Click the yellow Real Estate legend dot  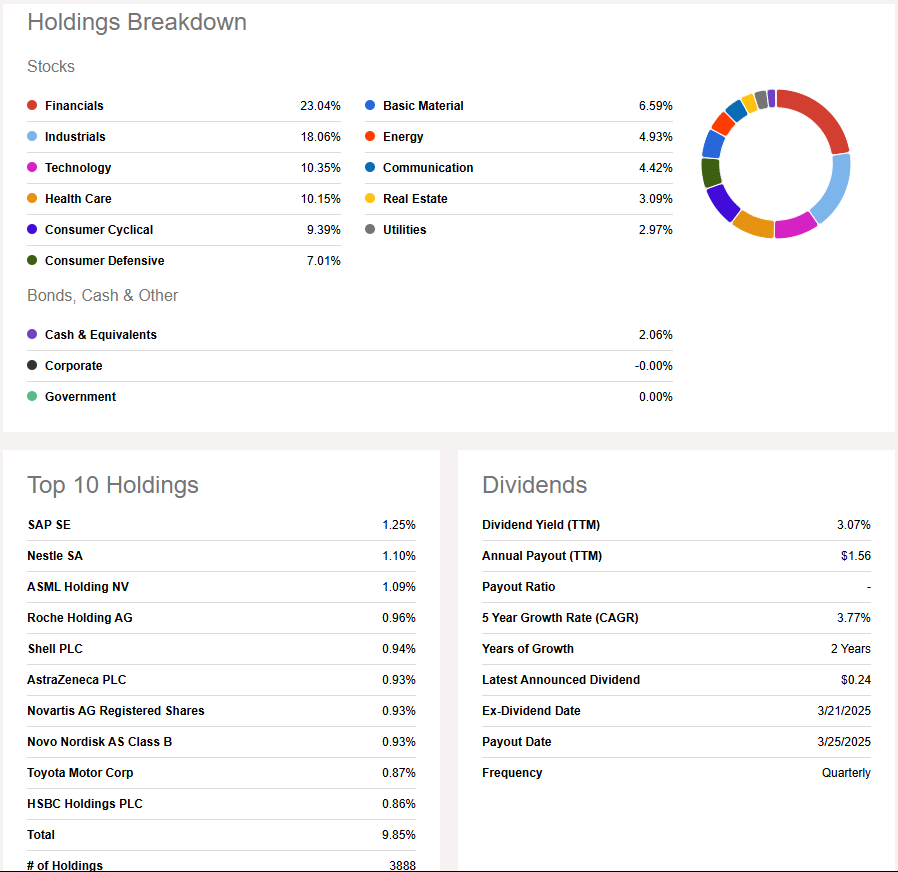[370, 199]
